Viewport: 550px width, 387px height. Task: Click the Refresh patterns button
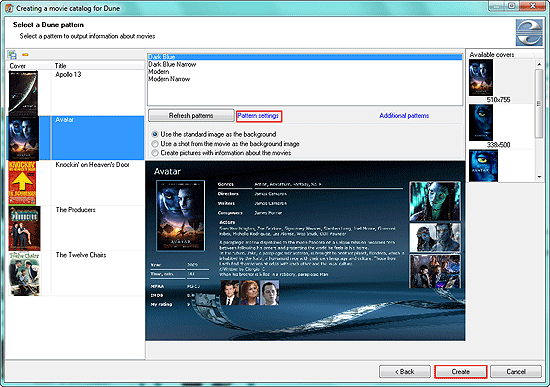(x=191, y=115)
